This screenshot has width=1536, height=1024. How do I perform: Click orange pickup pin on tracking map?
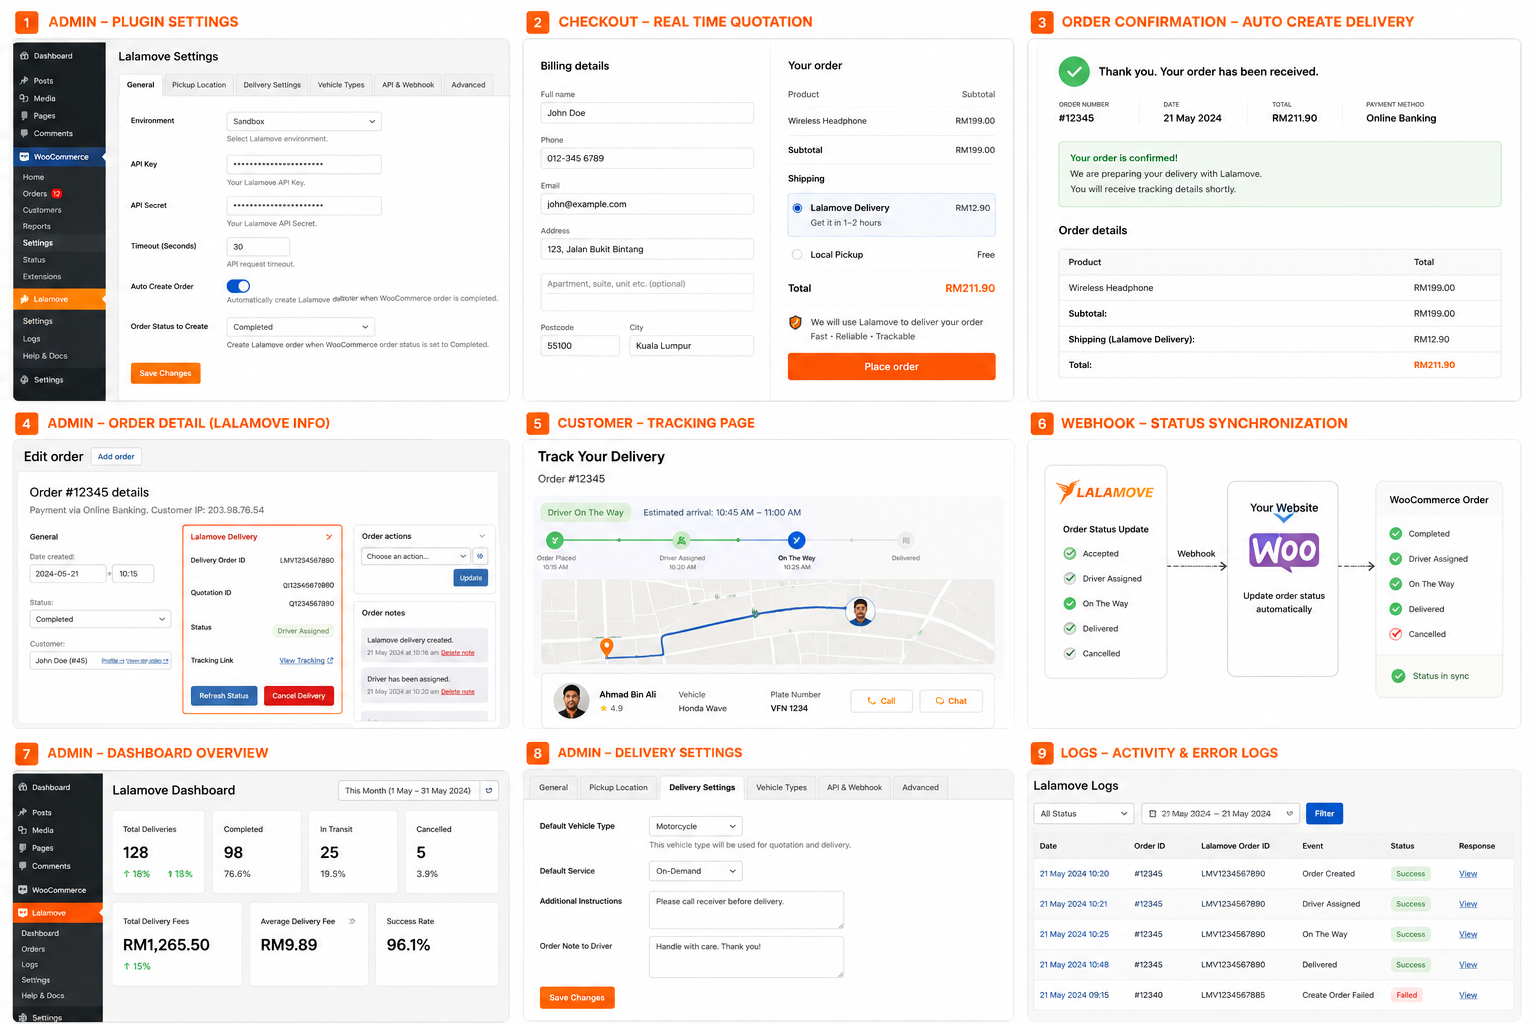pyautogui.click(x=606, y=648)
